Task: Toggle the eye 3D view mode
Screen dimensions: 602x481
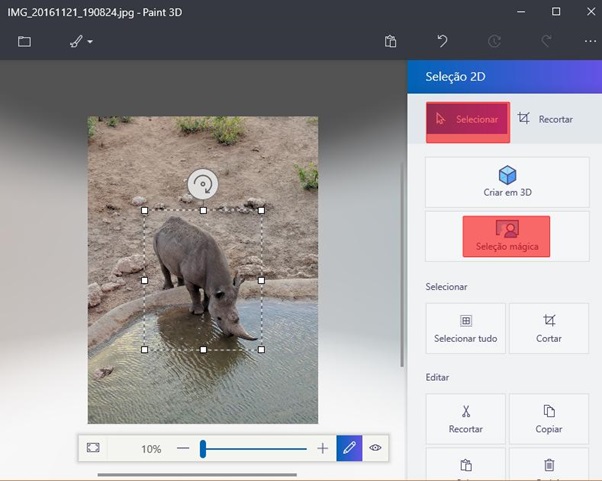Action: [375, 448]
